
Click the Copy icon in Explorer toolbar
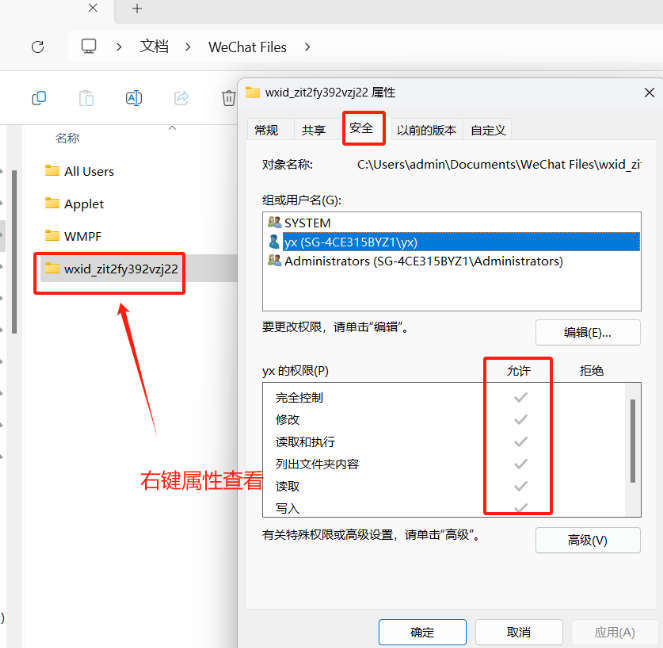click(39, 98)
